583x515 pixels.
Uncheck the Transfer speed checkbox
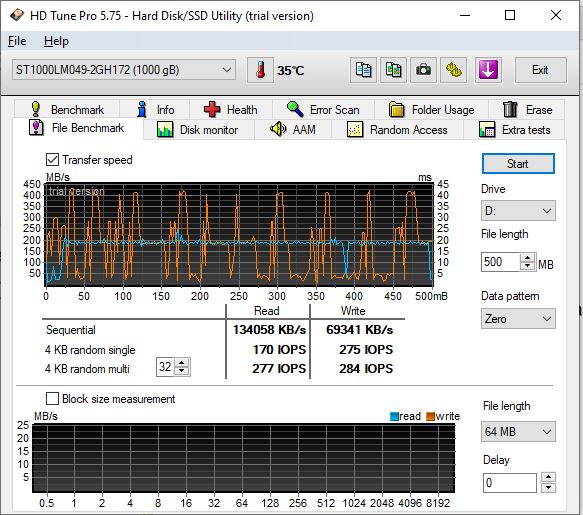pyautogui.click(x=52, y=160)
